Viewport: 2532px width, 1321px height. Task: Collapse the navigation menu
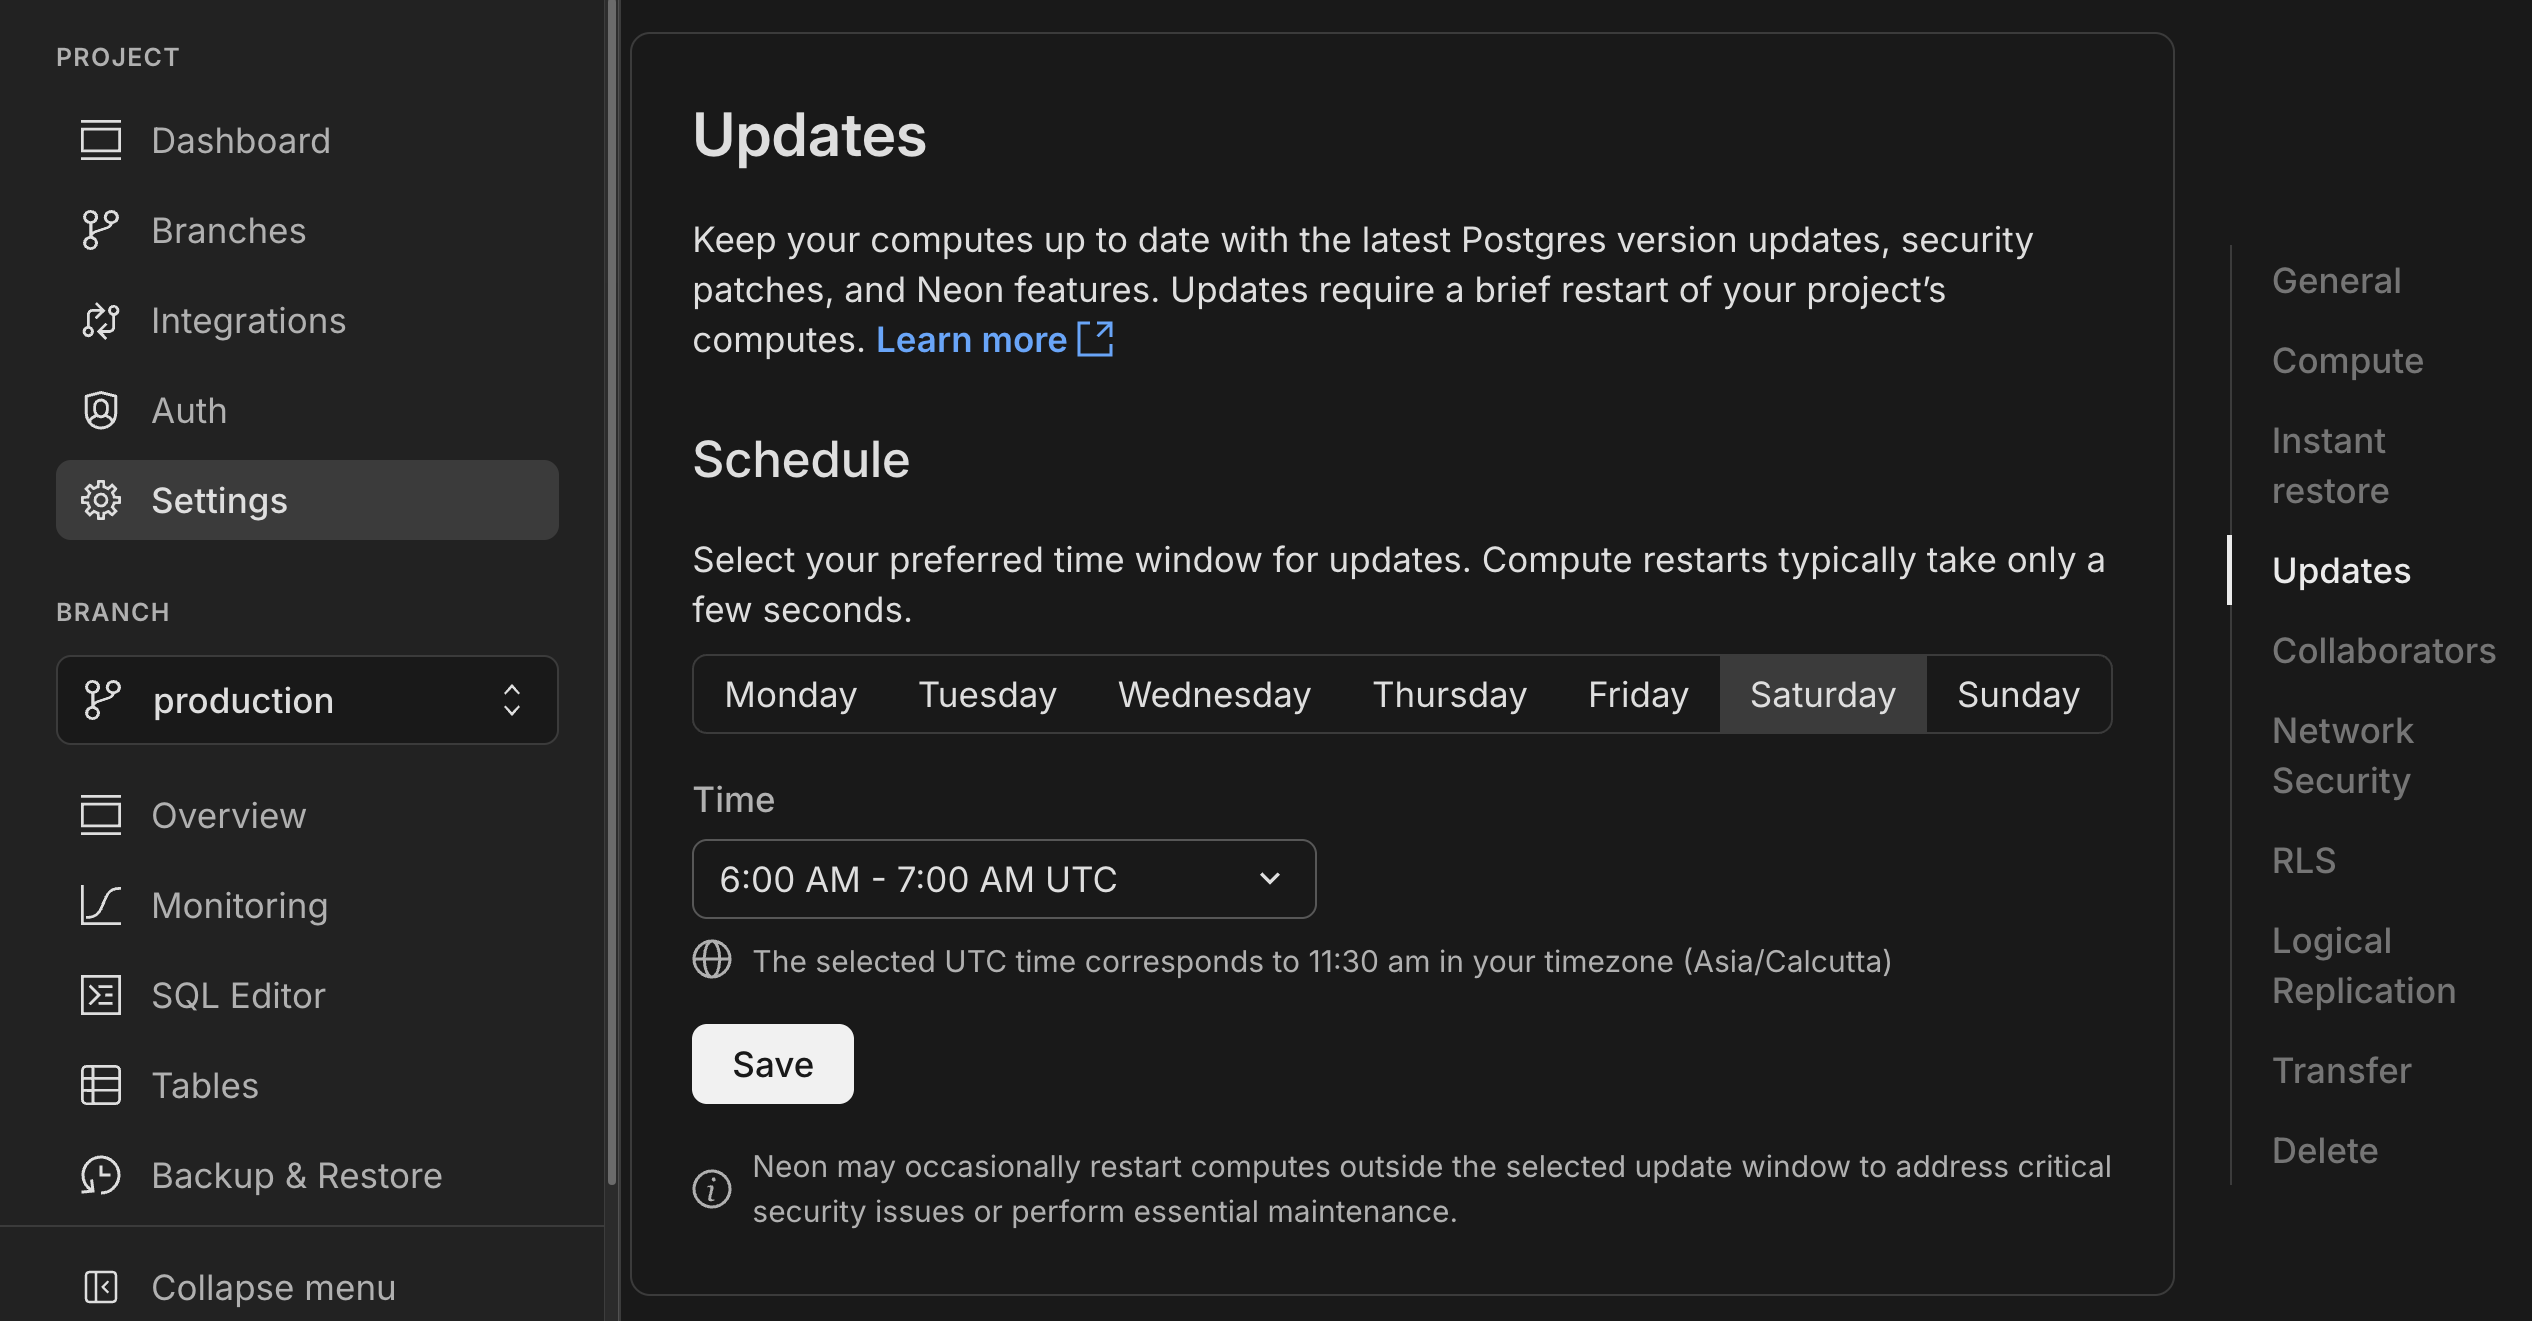pos(101,1288)
